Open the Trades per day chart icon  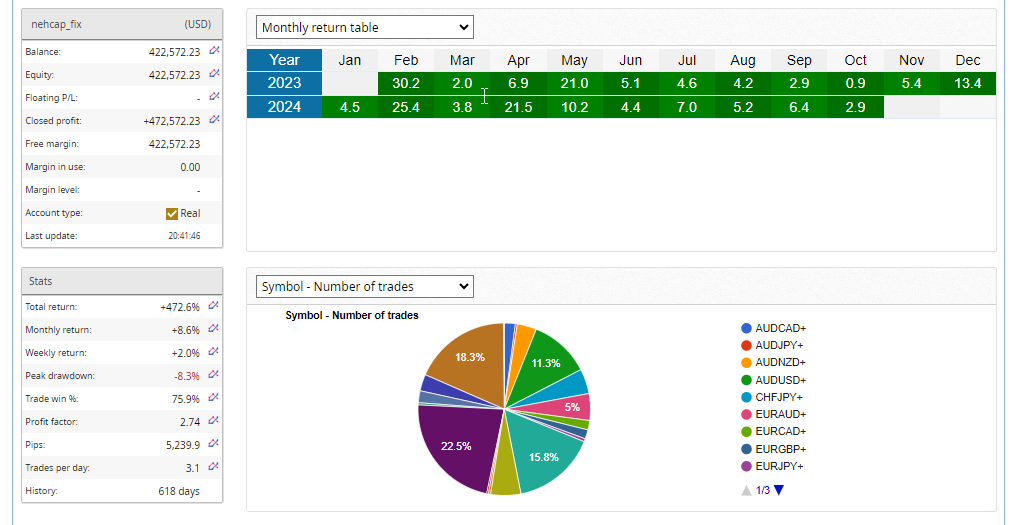(214, 467)
